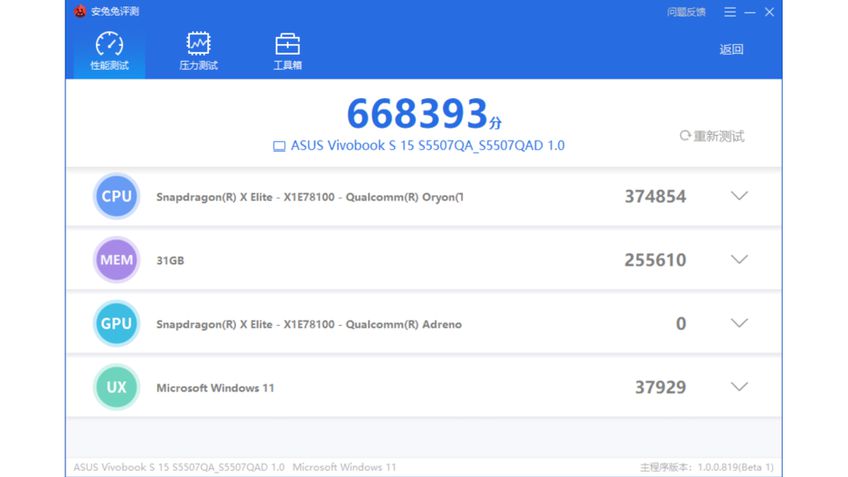Open the 问题反馈 feedback link
This screenshot has width=848, height=477.
point(686,12)
